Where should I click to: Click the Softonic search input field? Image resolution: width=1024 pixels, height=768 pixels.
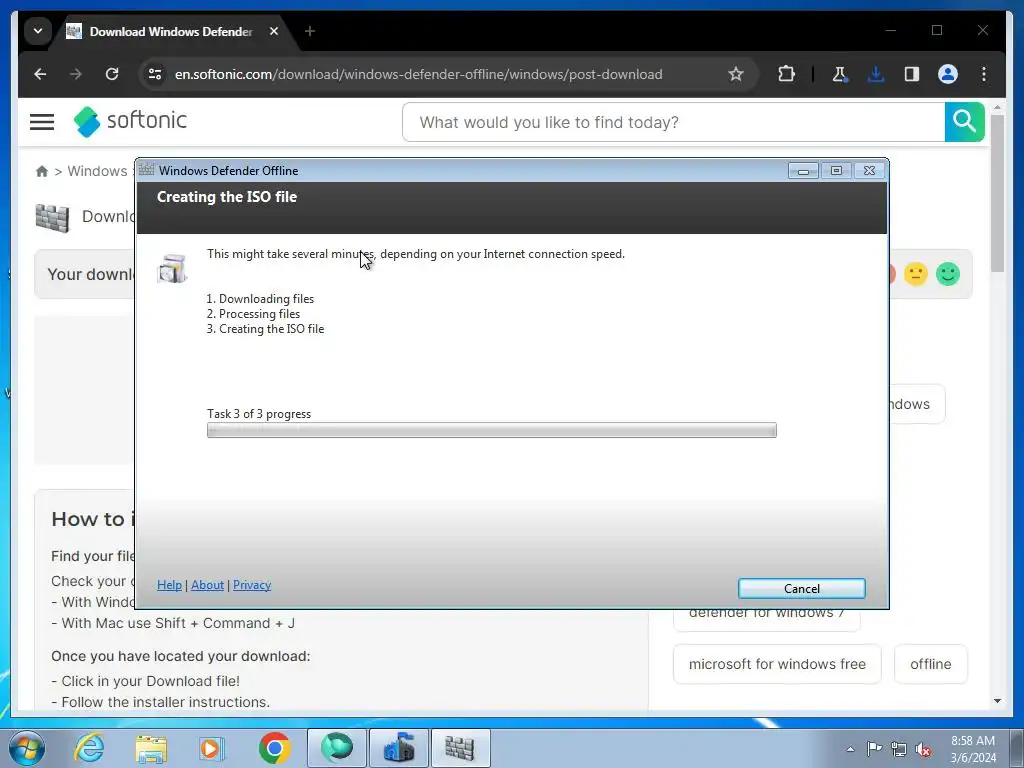(674, 122)
